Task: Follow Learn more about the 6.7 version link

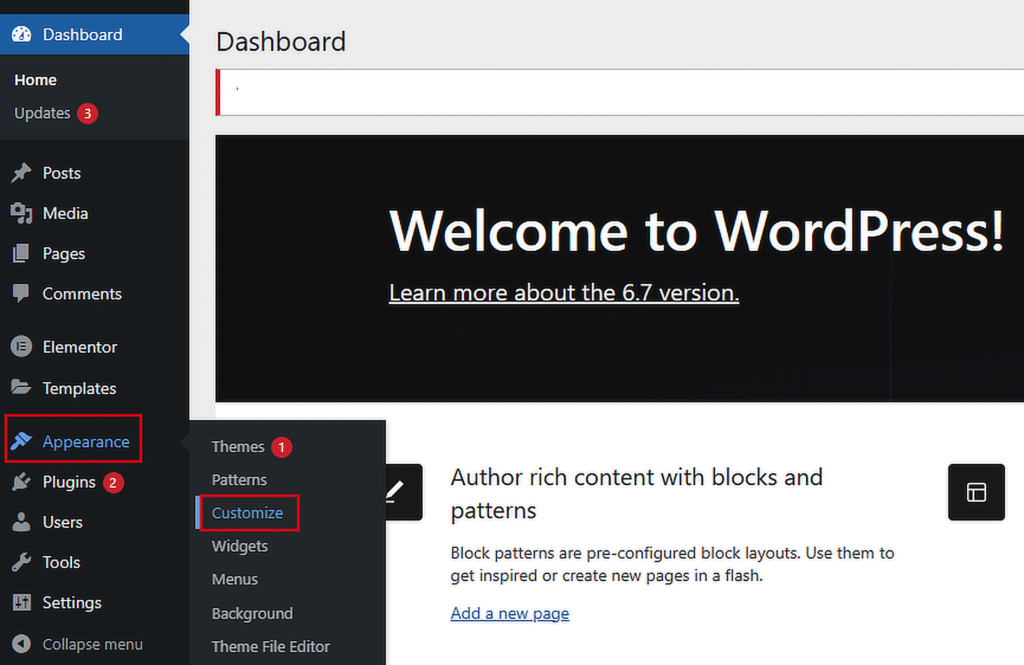Action: pos(564,293)
